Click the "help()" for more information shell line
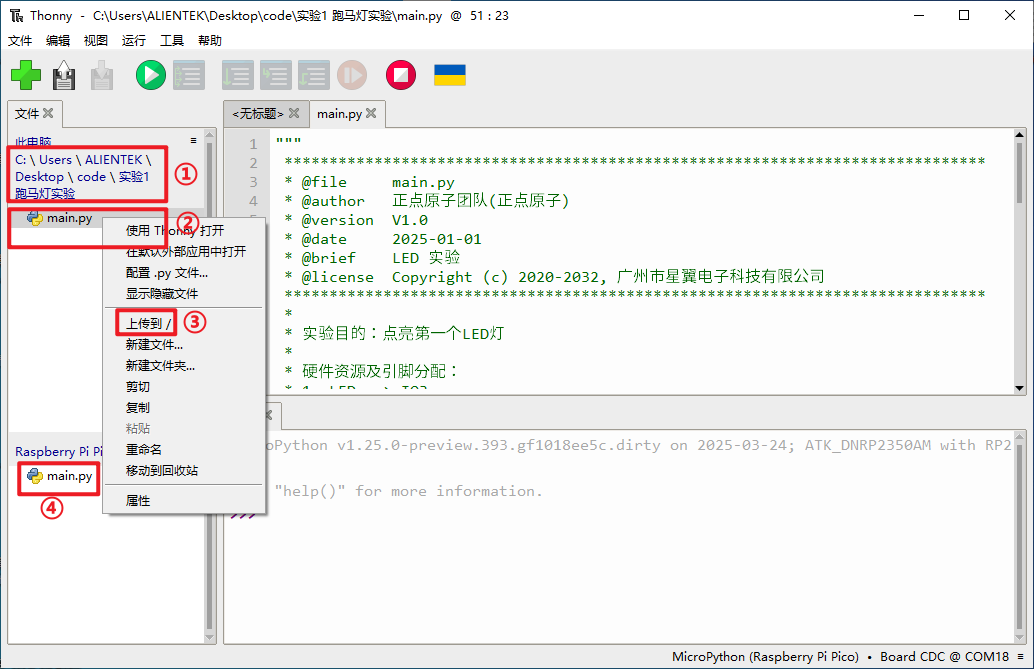The height and width of the screenshot is (669, 1034). click(x=408, y=491)
